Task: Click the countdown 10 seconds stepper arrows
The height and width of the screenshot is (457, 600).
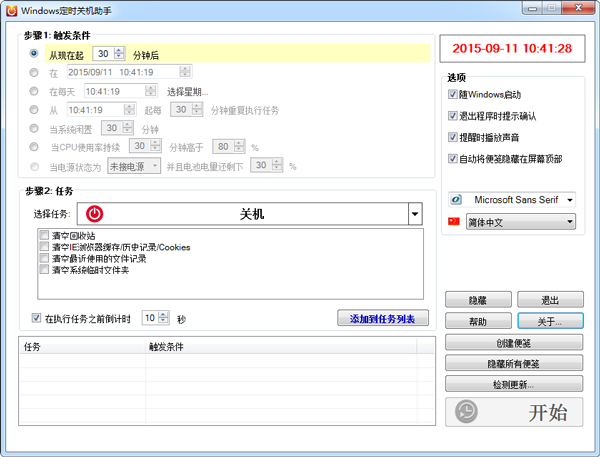Action: [163, 317]
